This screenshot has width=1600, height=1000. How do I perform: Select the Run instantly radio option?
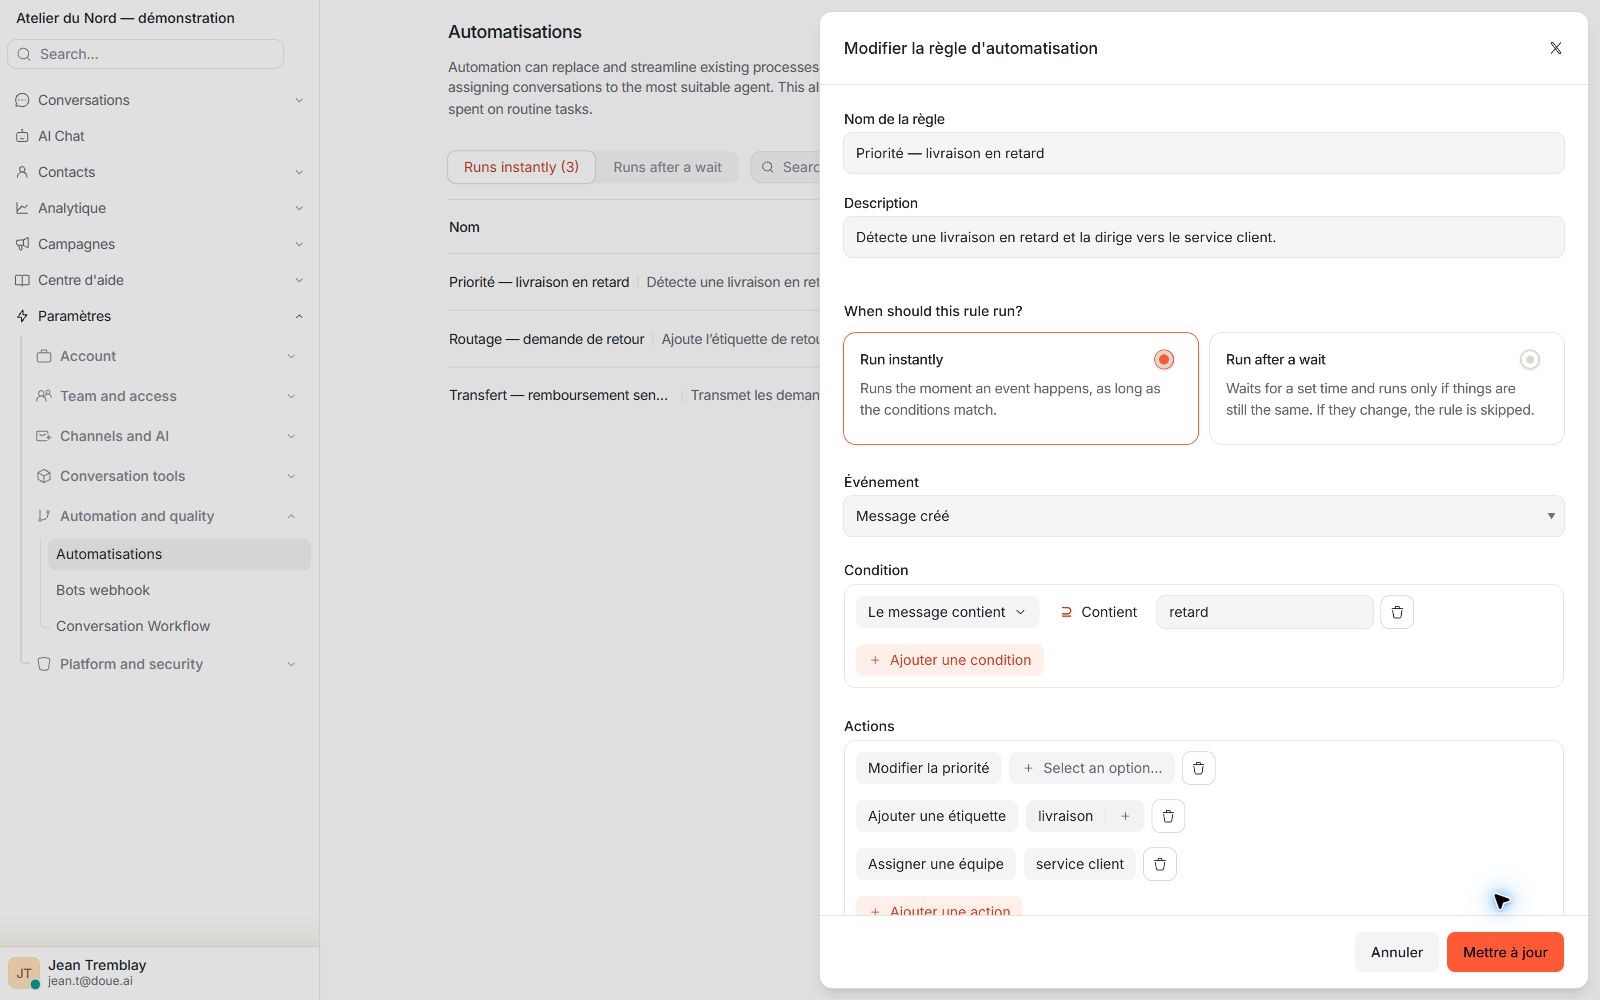click(x=1163, y=359)
